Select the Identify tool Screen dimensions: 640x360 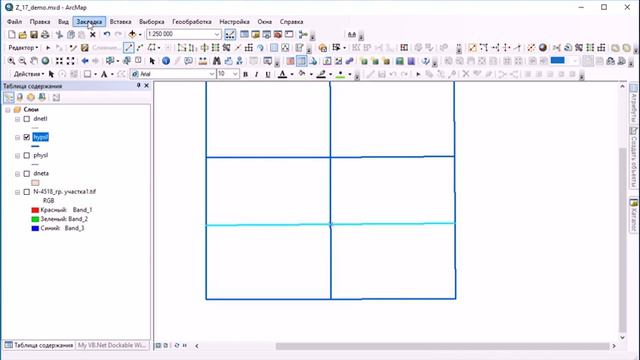(166, 61)
